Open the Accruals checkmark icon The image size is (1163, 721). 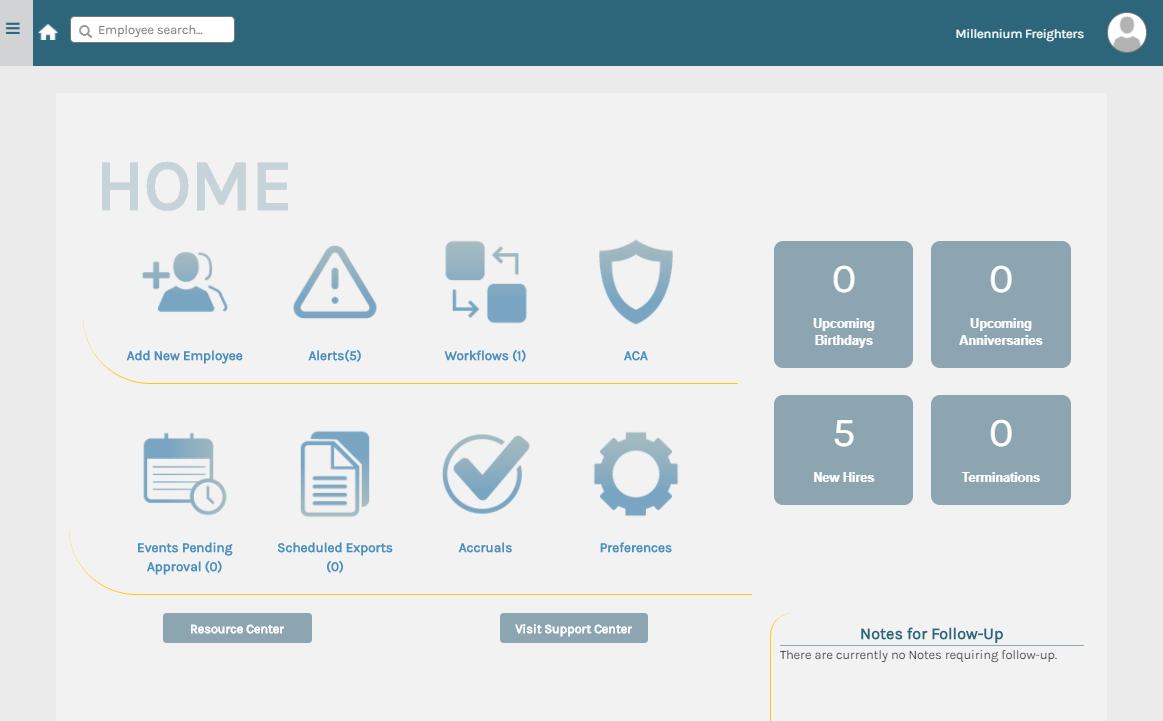pyautogui.click(x=485, y=473)
